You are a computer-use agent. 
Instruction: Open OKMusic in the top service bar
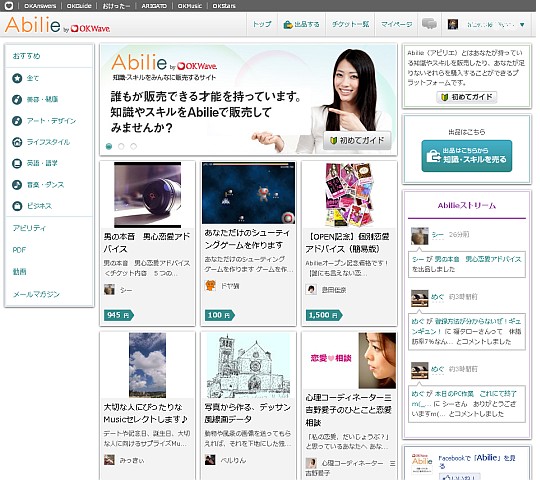point(190,6)
